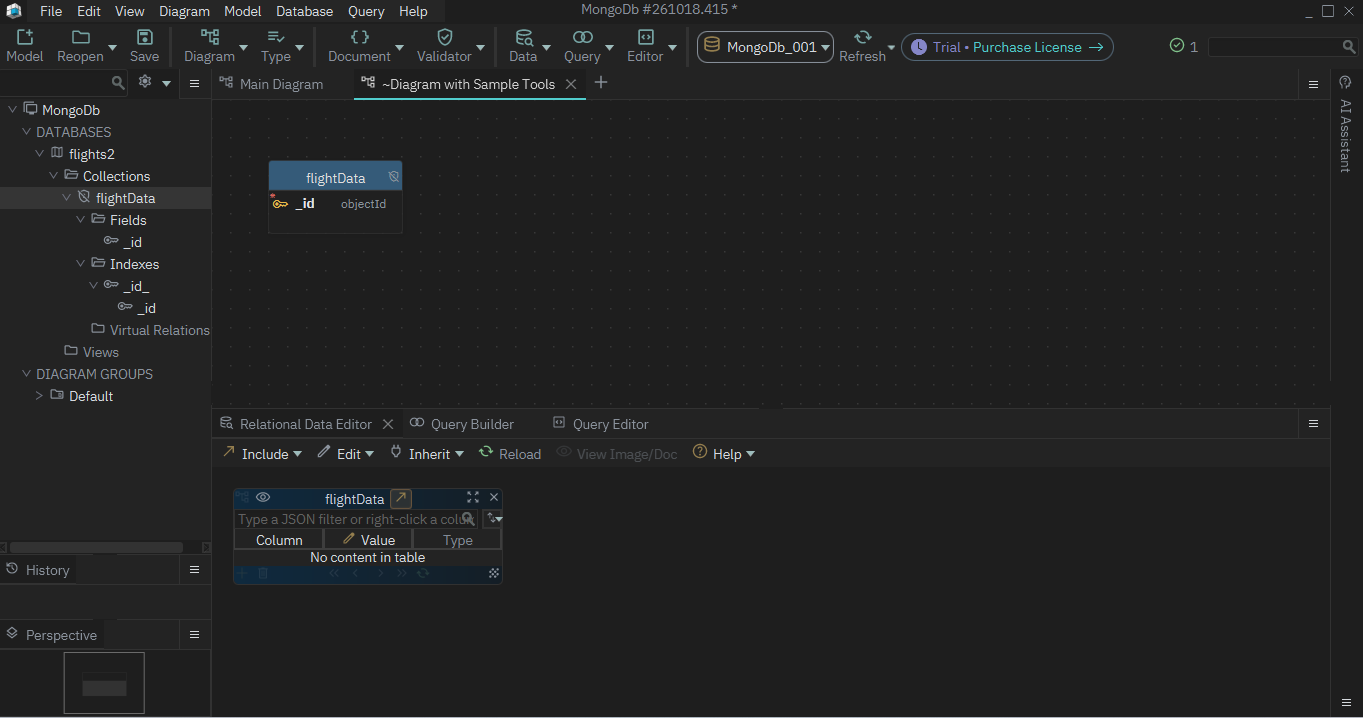Open the Database menu
Viewport: 1363px width, 718px height.
click(x=304, y=11)
